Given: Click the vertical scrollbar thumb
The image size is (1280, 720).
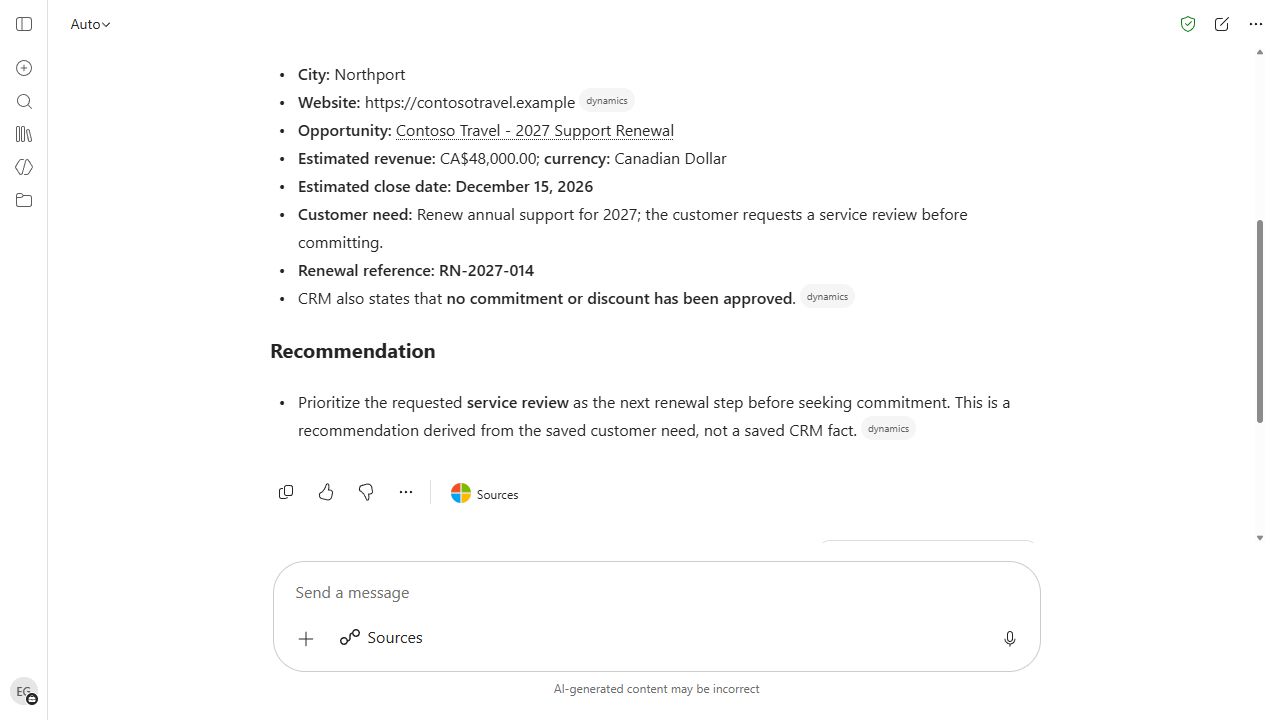Looking at the screenshot, I should pos(1259,320).
